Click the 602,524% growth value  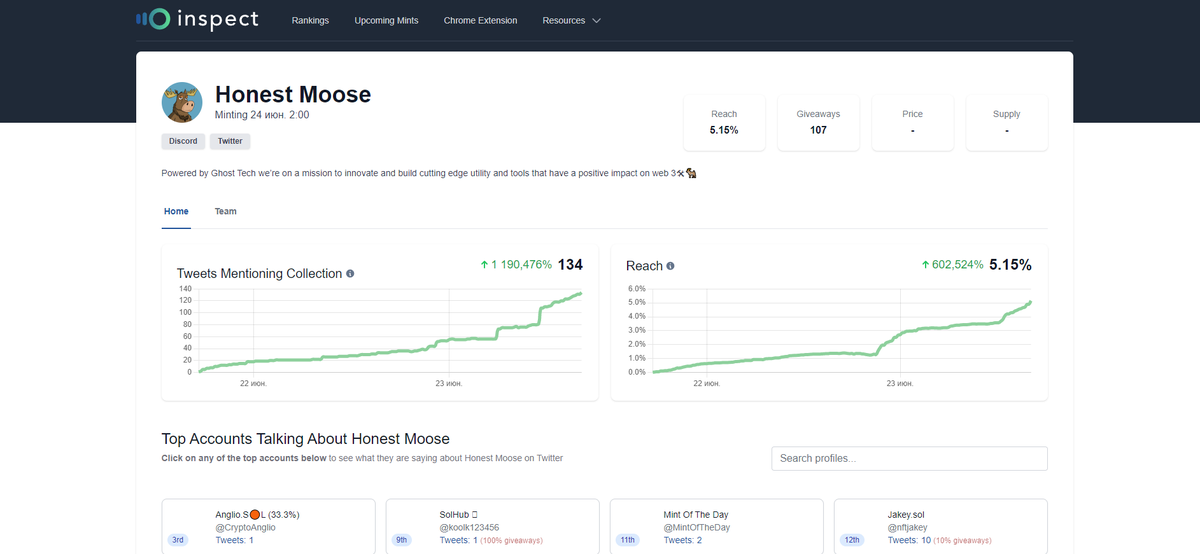[x=952, y=265]
